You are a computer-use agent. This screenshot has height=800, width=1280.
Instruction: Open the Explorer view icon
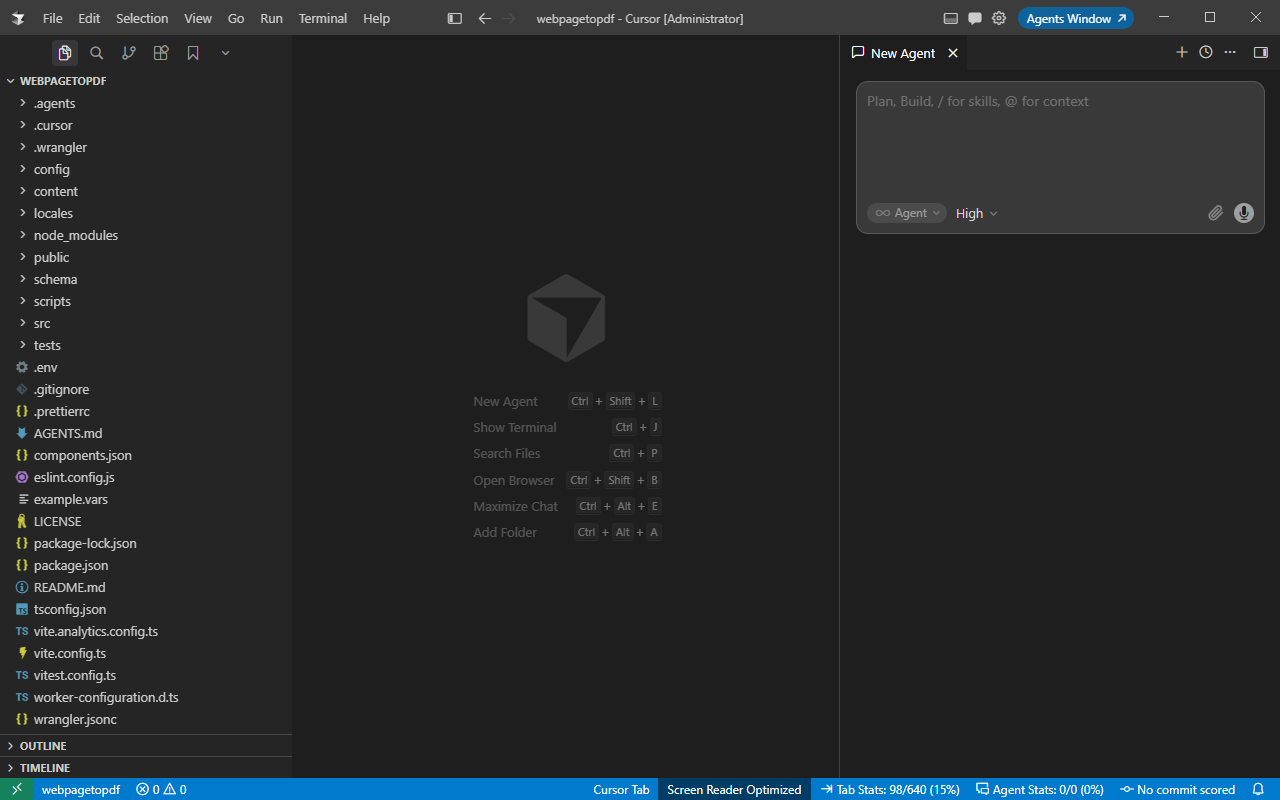65,53
